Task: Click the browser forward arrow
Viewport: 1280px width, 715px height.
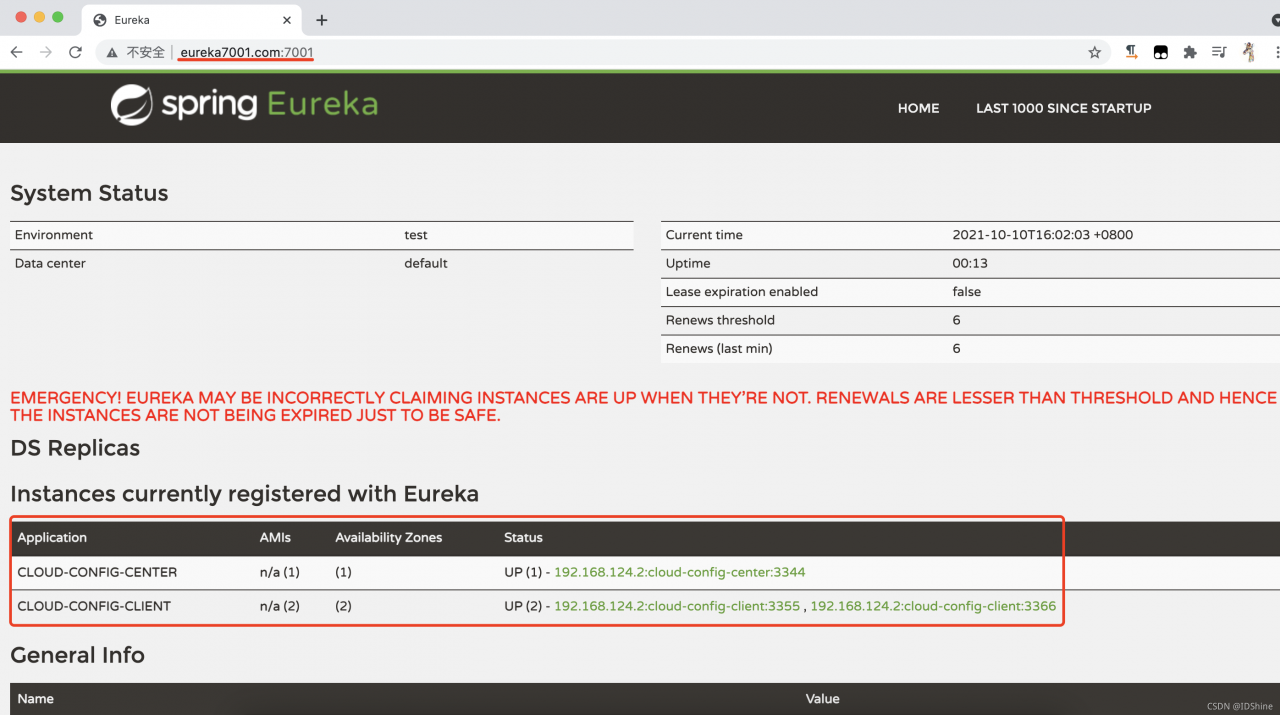Action: pyautogui.click(x=45, y=52)
